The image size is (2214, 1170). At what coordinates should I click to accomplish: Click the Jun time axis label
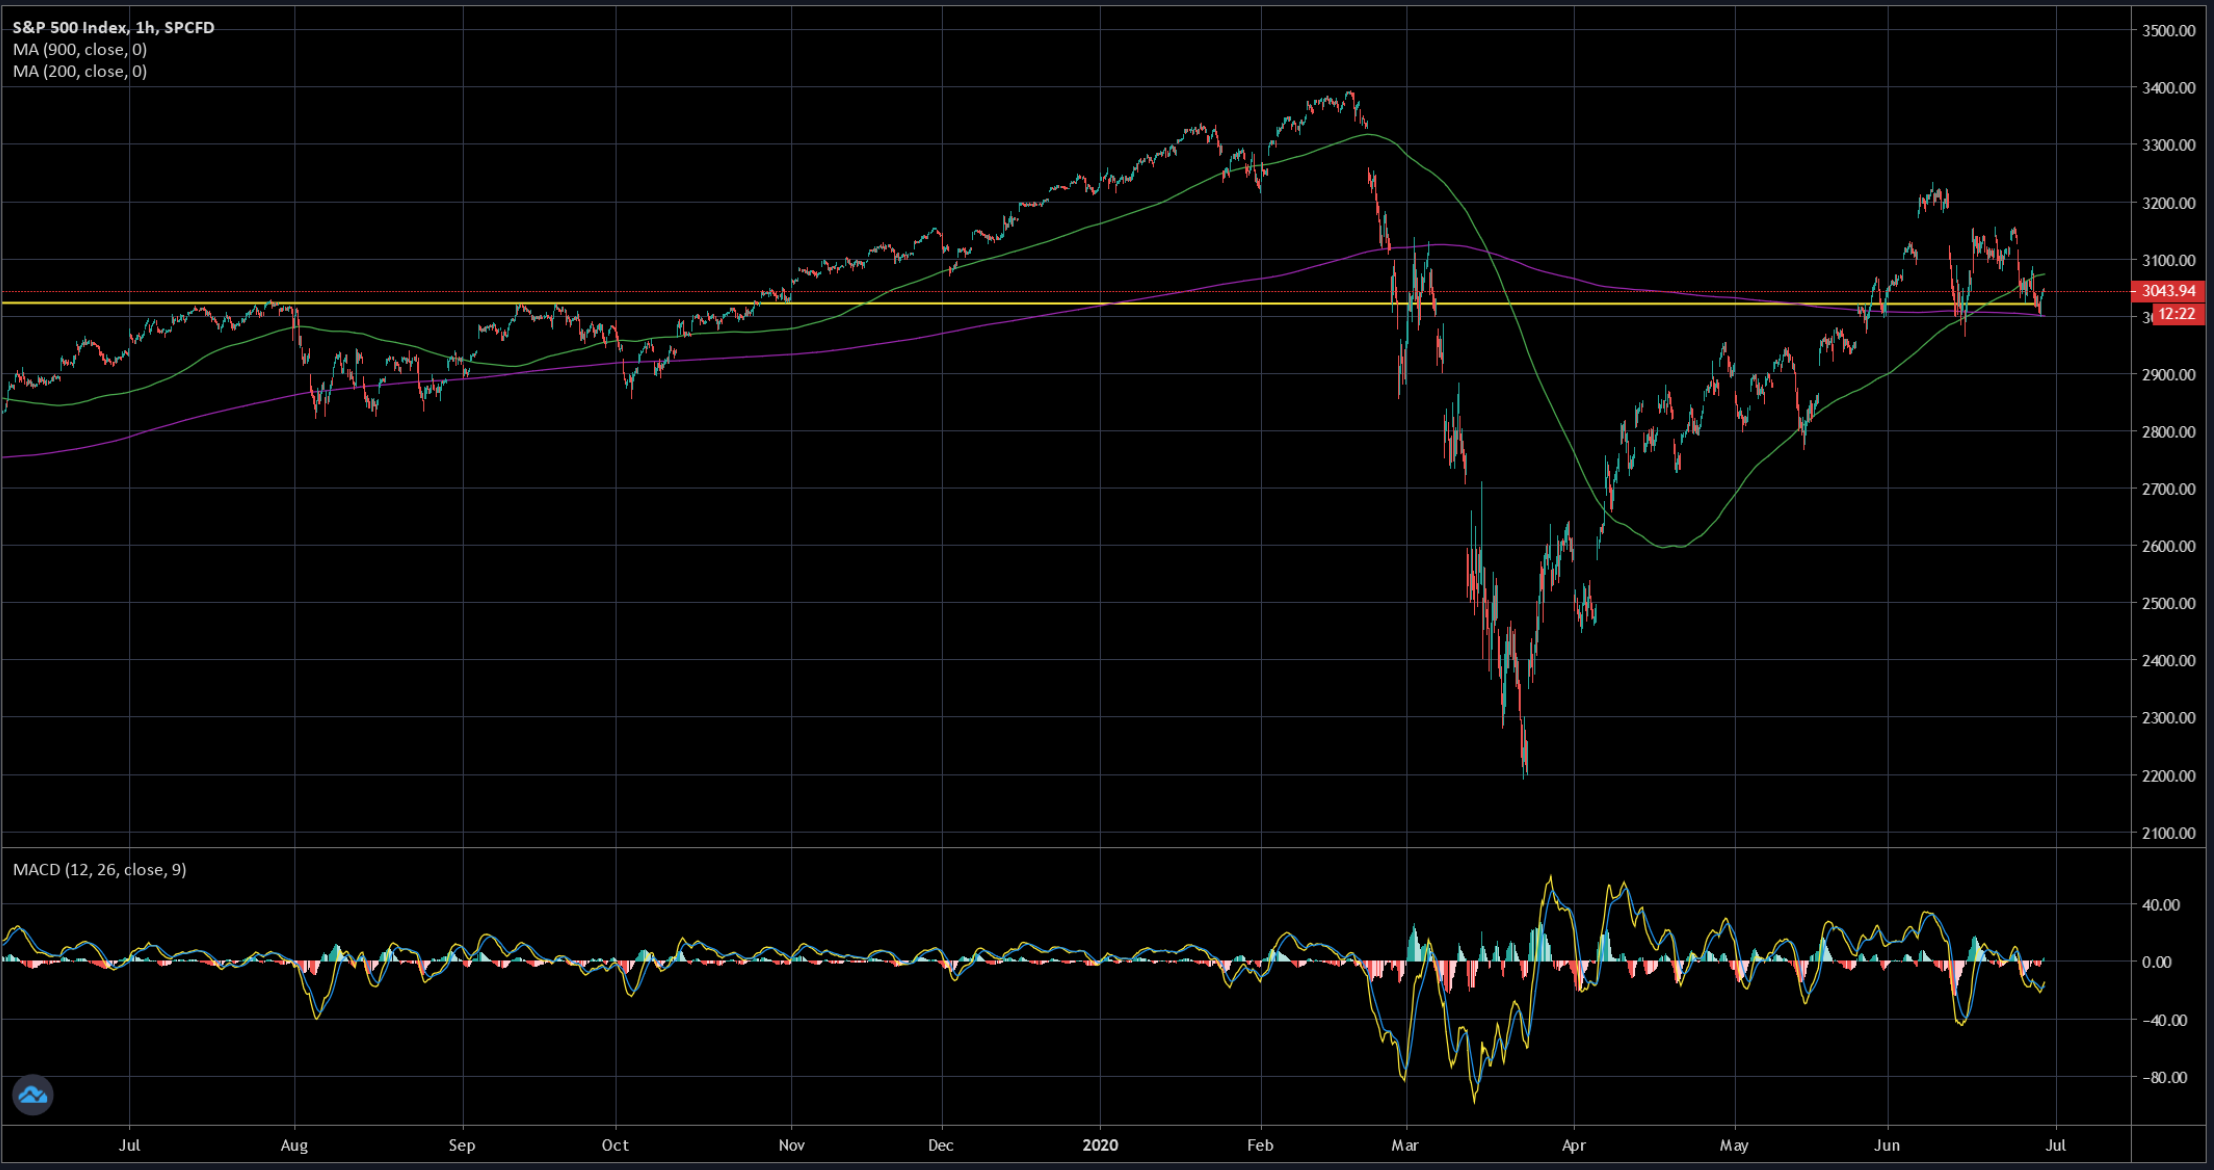coord(1887,1145)
